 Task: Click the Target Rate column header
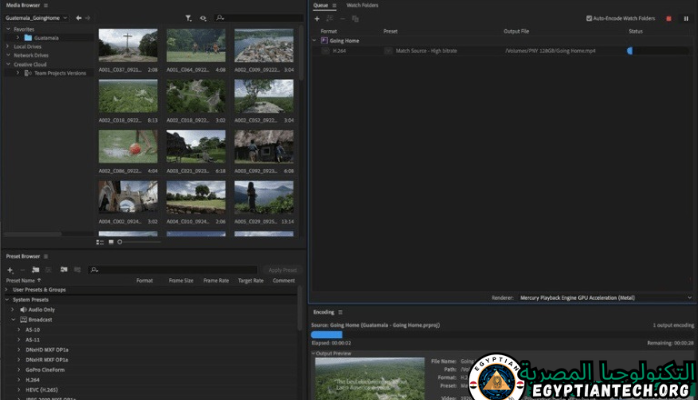tap(251, 280)
